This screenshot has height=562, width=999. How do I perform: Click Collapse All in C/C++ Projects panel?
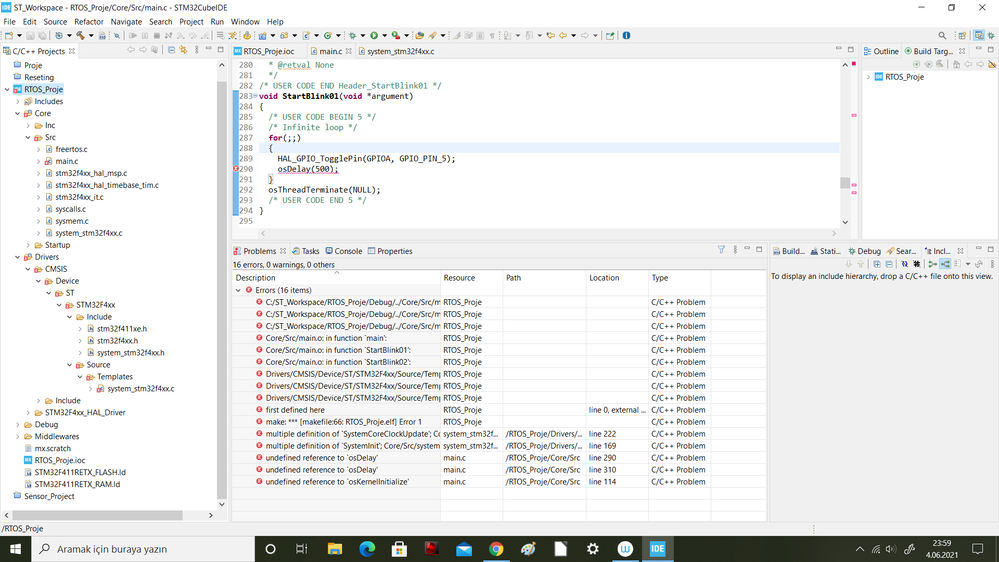coord(171,50)
